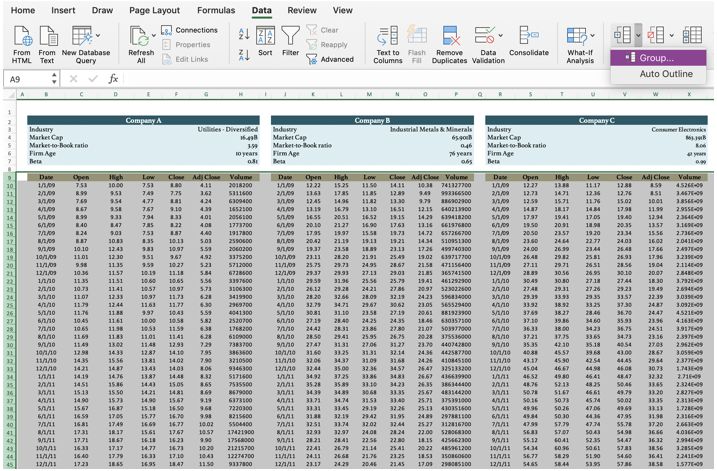
Task: Click the Utilities - Diversified cell
Action: [x=228, y=129]
